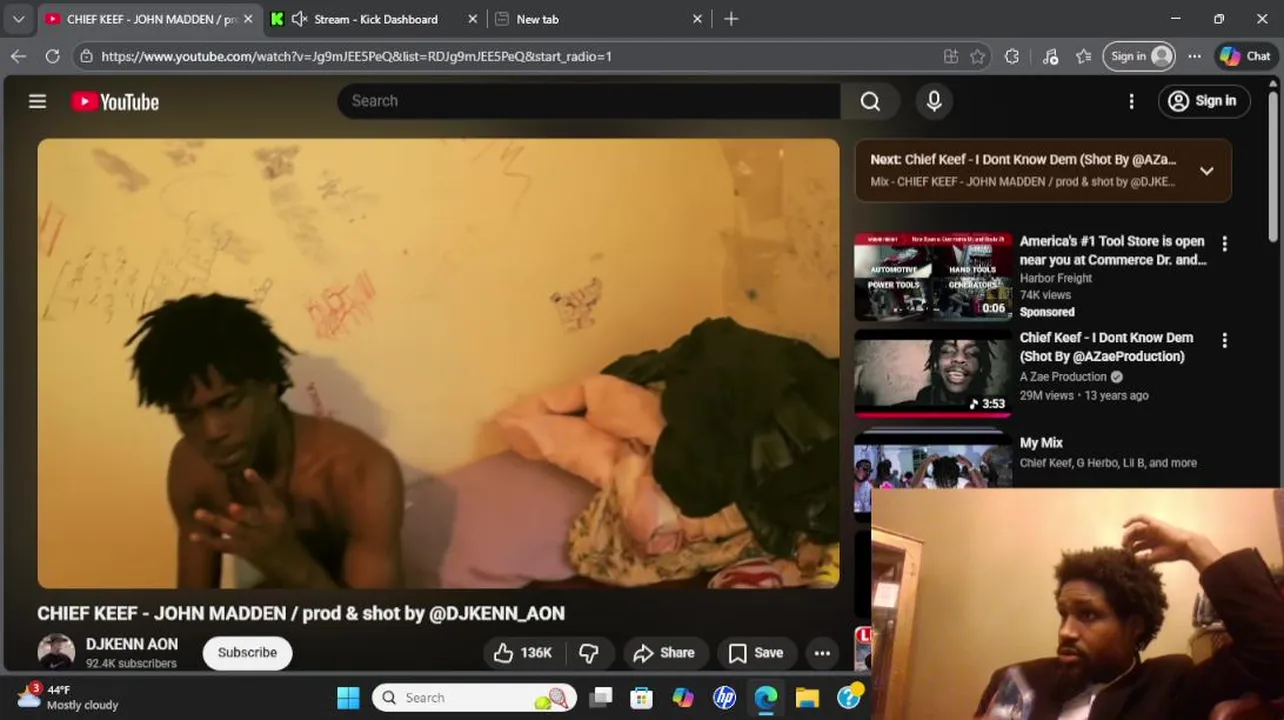The width and height of the screenshot is (1284, 720).
Task: Open America's #1 Tool Store ad title
Action: tap(1112, 250)
